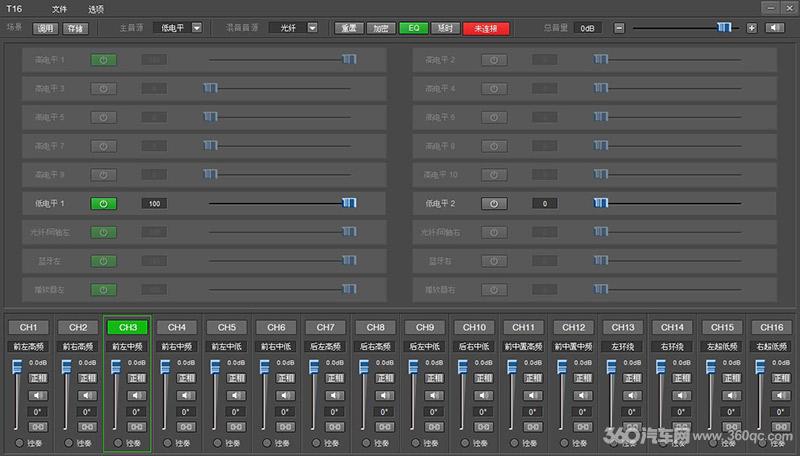The height and width of the screenshot is (456, 800).
Task: Open the 文件 menu
Action: (x=60, y=9)
